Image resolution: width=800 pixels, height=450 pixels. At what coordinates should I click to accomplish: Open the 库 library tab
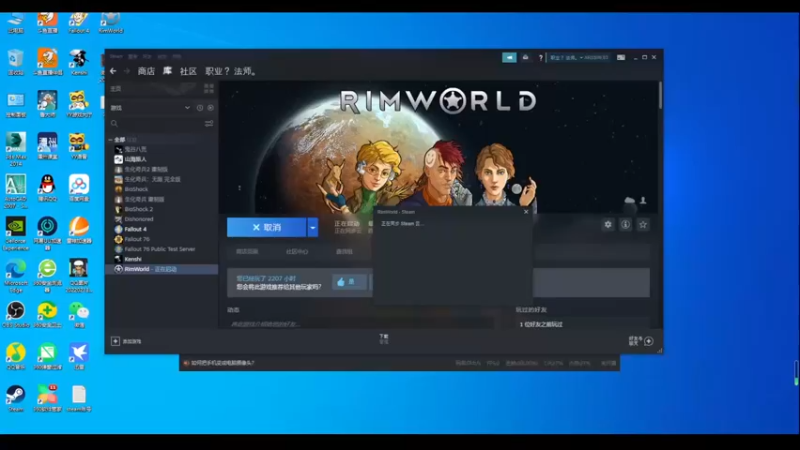coord(167,71)
